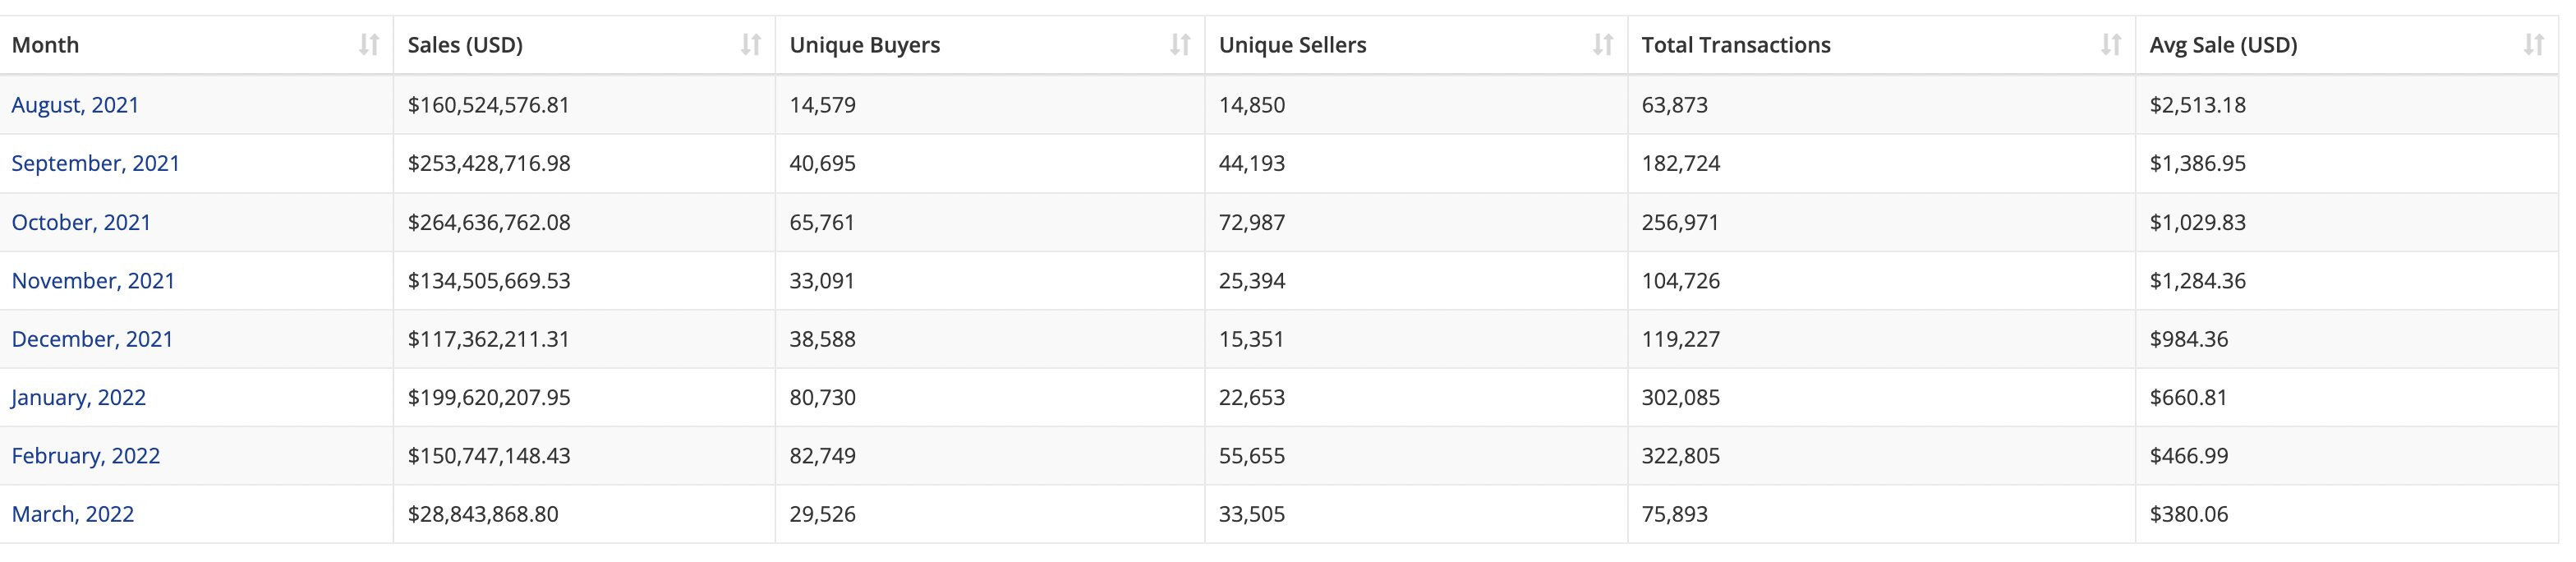
Task: Select the November, 2021 link
Action: 93,281
